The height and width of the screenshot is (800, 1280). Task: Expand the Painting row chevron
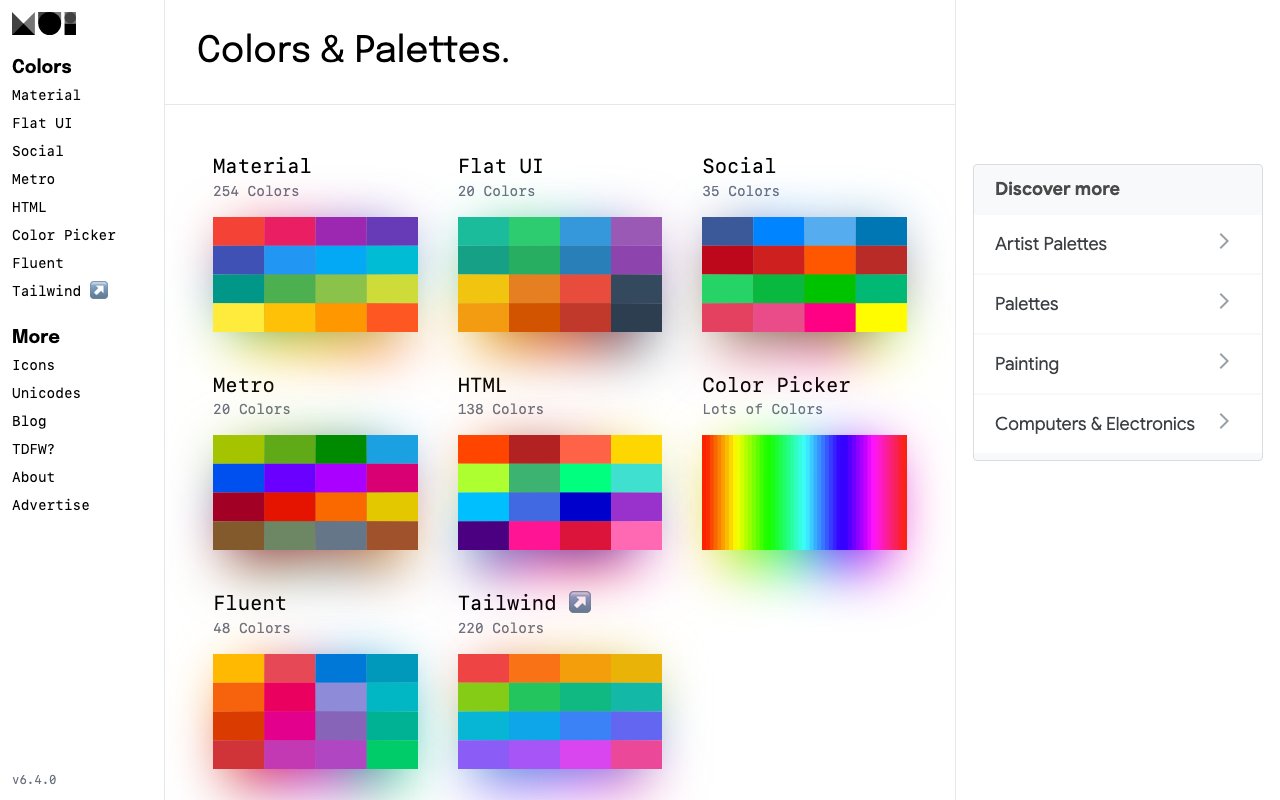coord(1224,362)
